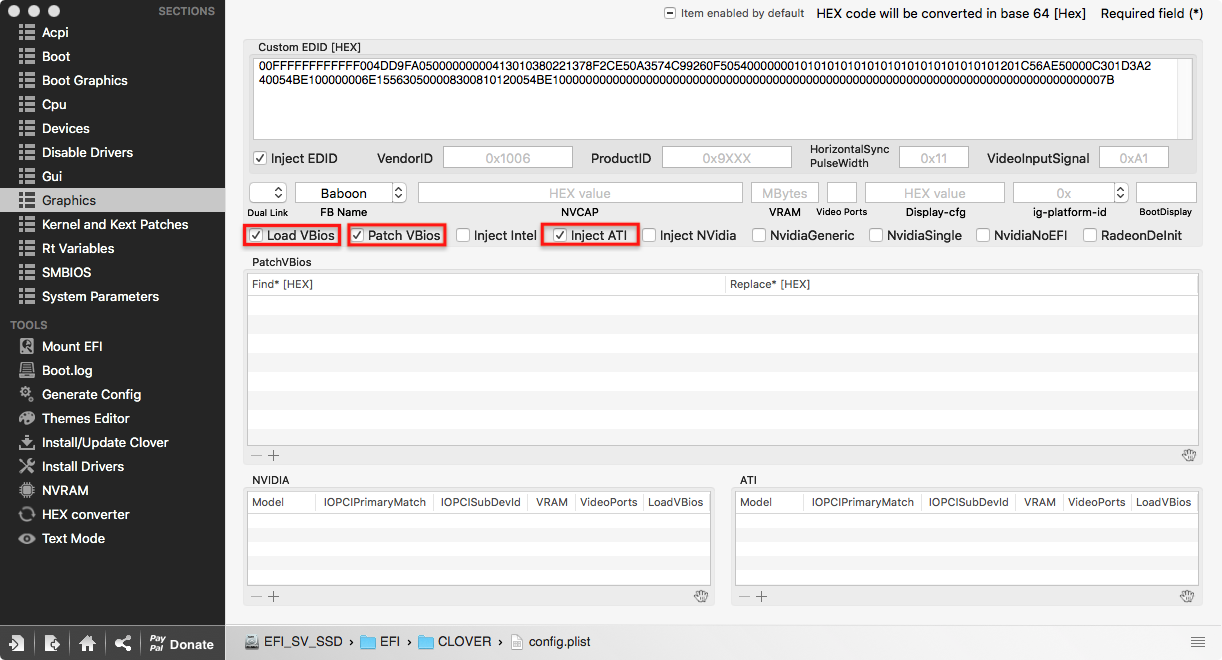Click the VendorID input field

508,158
